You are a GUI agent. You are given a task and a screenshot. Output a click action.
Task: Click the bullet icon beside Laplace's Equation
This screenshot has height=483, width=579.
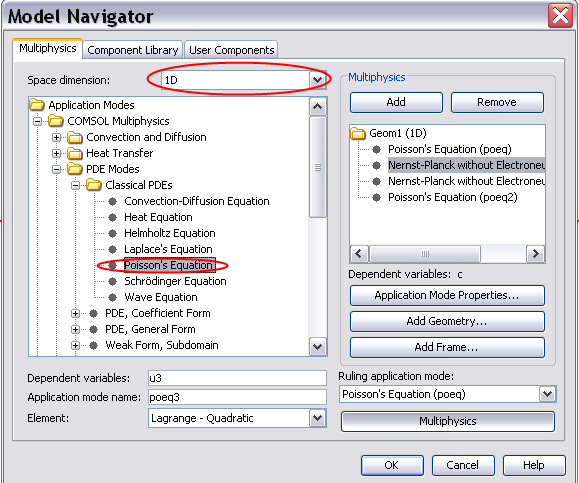point(113,249)
